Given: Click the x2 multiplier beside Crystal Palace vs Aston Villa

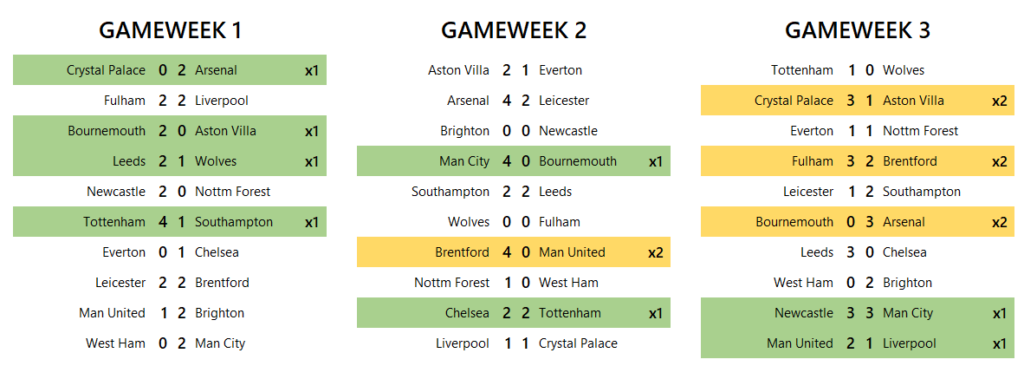Looking at the screenshot, I should pyautogui.click(x=999, y=101).
